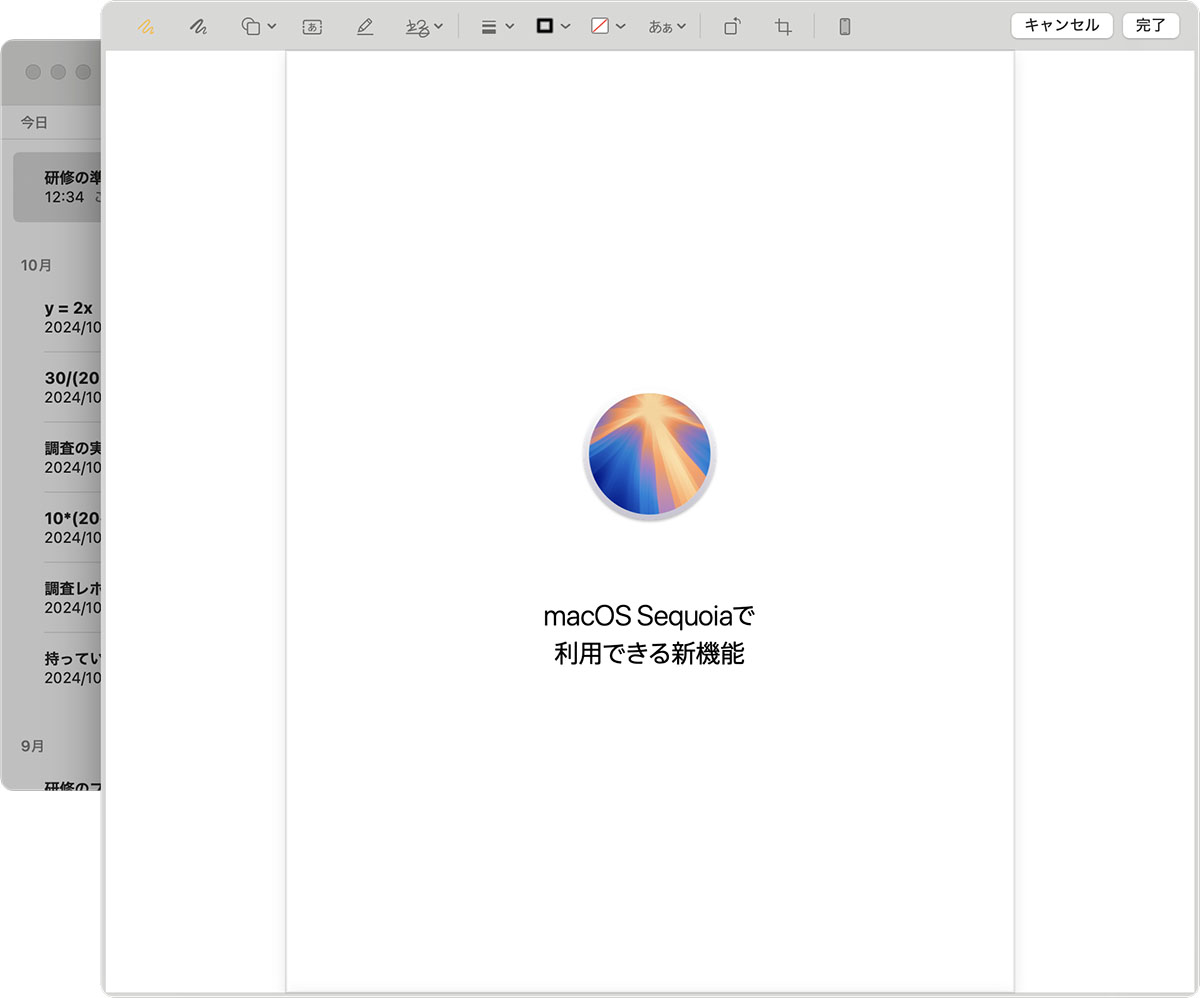Click the 今日 section header in Notes
The image size is (1200, 998).
[x=34, y=123]
